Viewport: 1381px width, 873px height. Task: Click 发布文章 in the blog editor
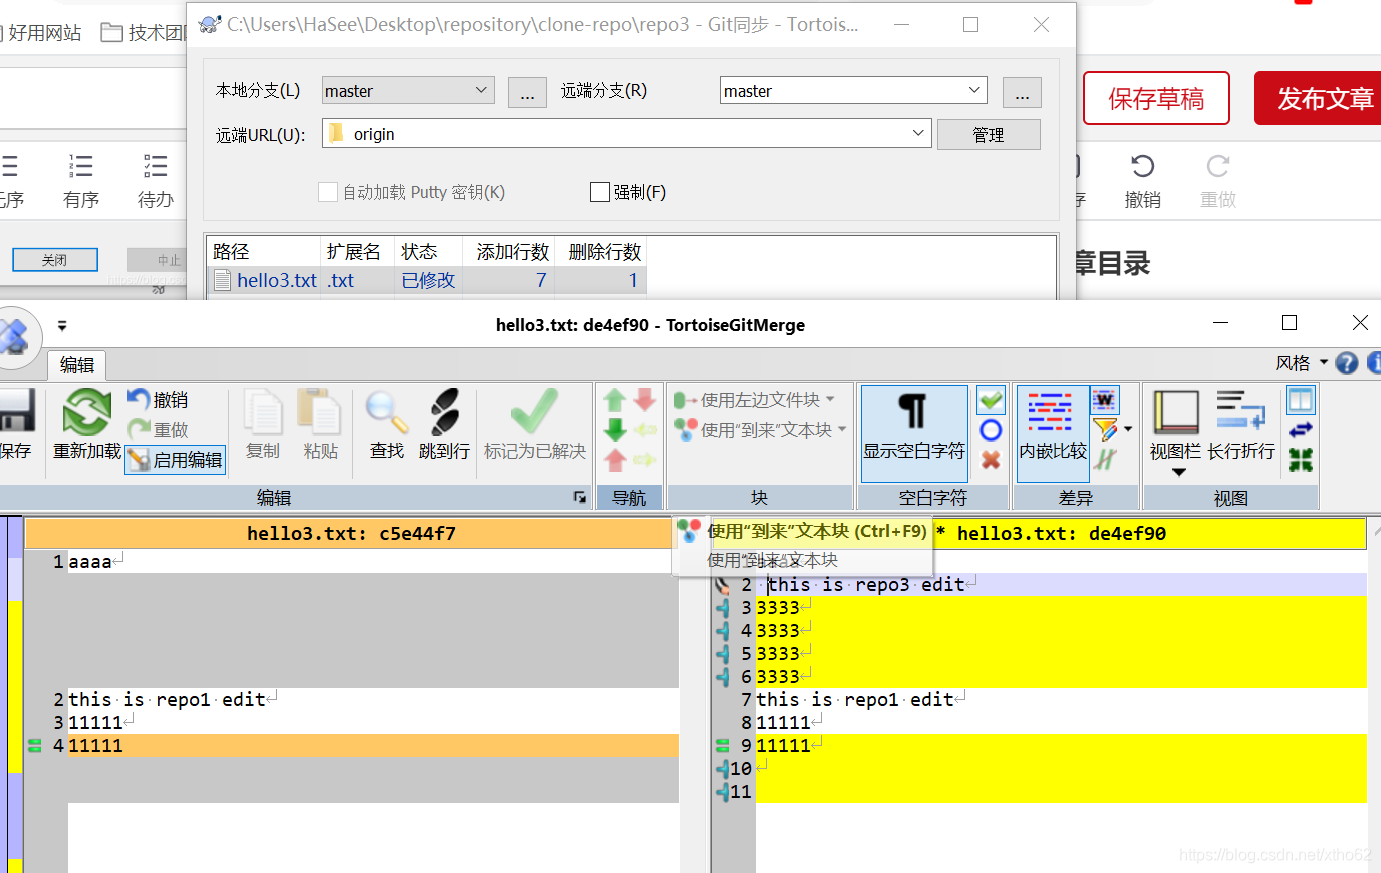1320,98
